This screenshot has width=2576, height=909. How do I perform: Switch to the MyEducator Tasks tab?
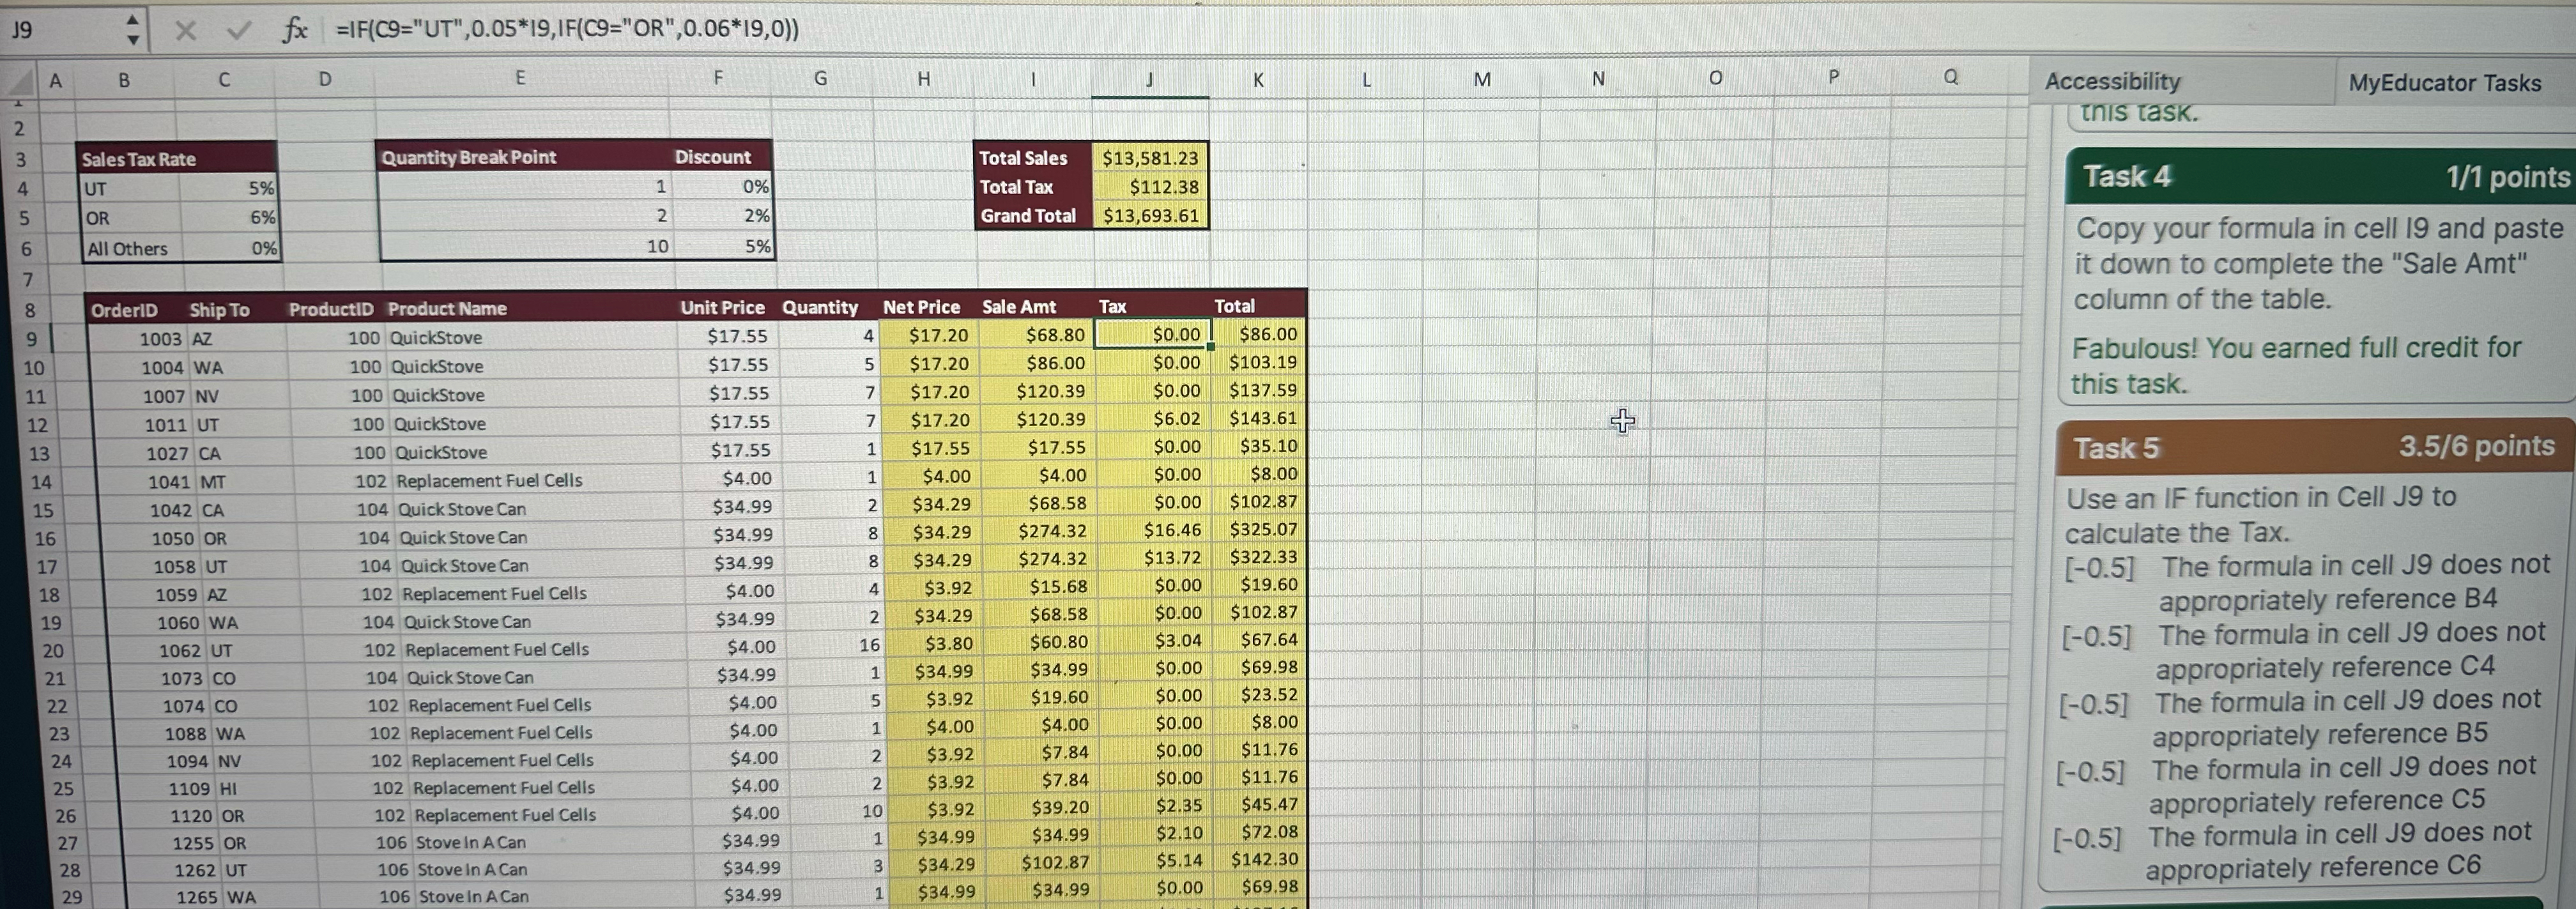tap(2444, 83)
